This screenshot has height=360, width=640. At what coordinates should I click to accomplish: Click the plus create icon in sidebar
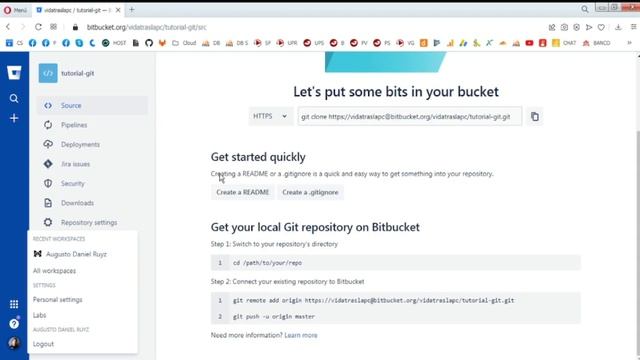pos(14,118)
